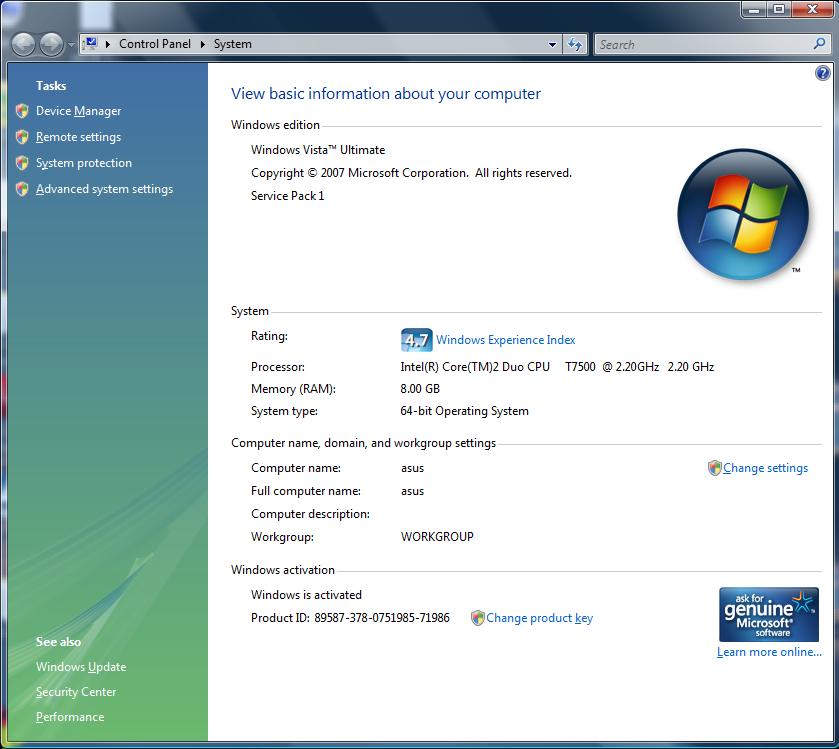Minimize the System window
Screen dimensions: 839x749
tap(754, 9)
